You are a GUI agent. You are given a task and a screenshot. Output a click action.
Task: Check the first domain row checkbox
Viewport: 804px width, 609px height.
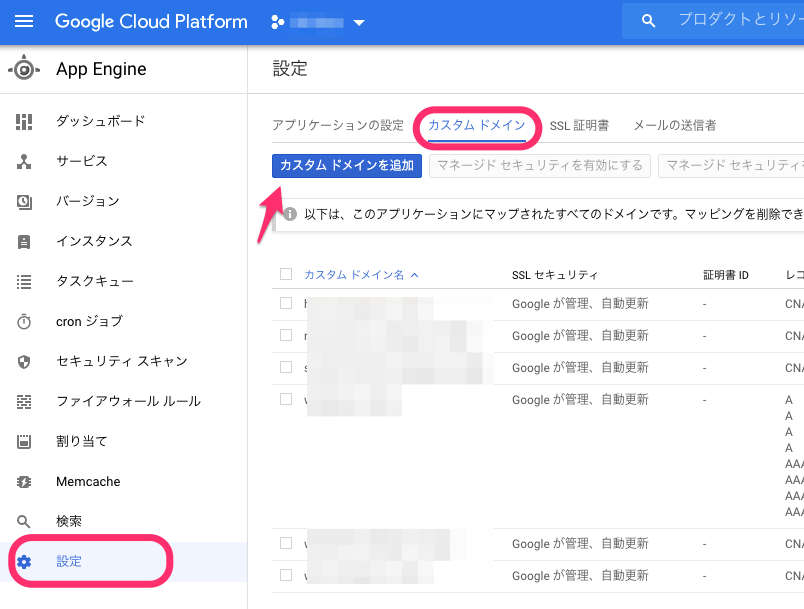tap(286, 303)
